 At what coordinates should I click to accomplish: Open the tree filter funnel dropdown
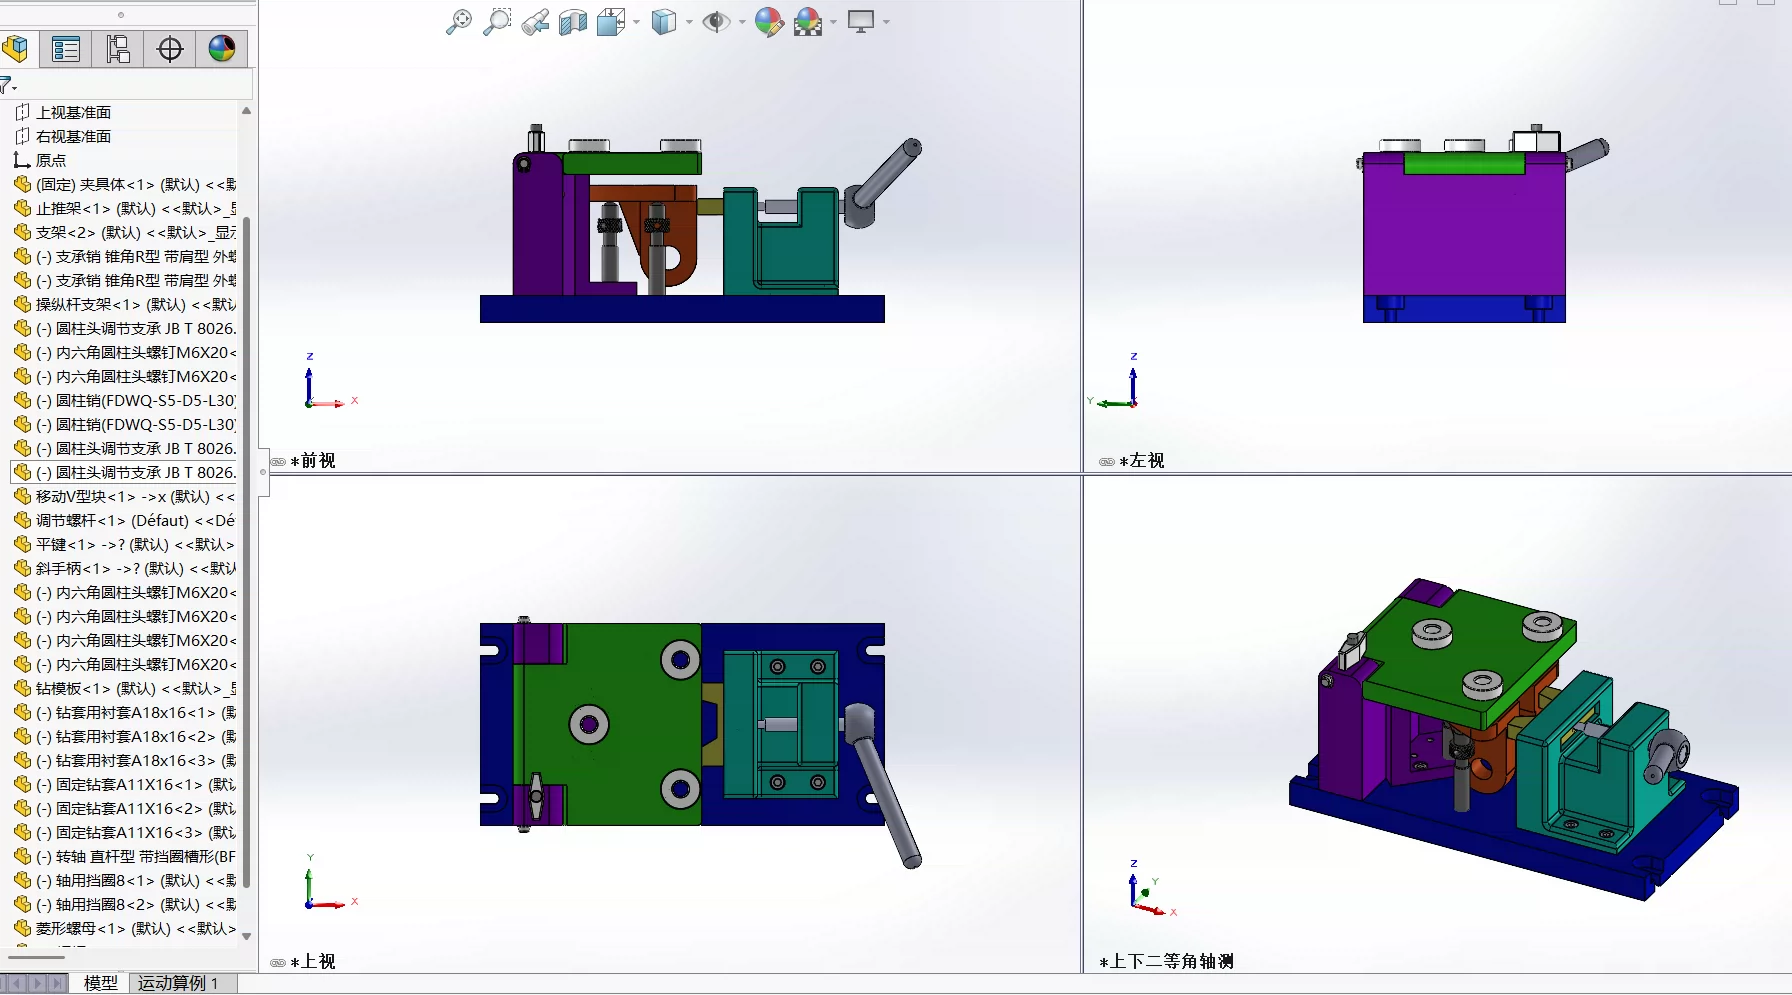tap(8, 85)
